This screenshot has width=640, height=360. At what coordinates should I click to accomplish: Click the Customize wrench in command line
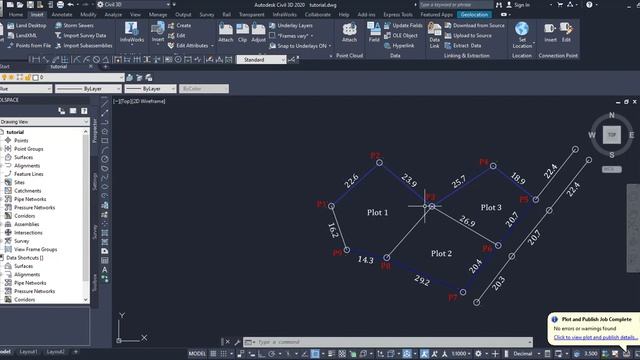(x=237, y=342)
